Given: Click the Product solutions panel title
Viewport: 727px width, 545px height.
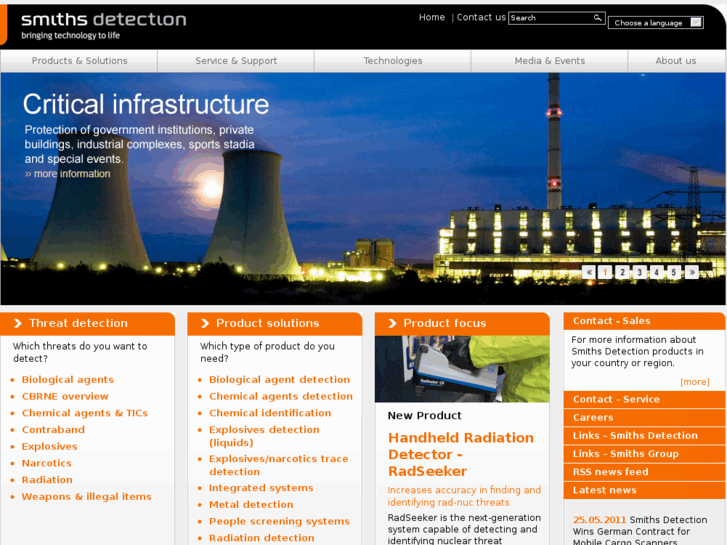Looking at the screenshot, I should pos(268,323).
